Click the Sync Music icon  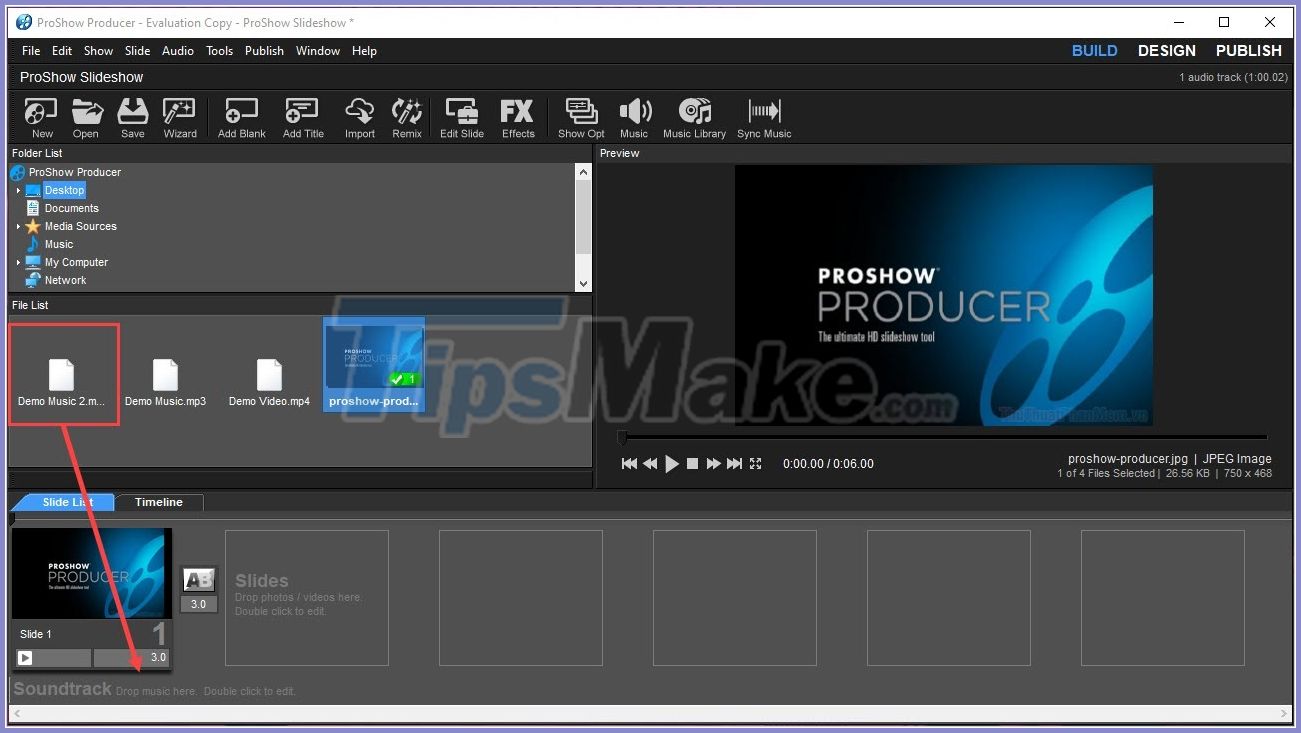click(x=763, y=117)
